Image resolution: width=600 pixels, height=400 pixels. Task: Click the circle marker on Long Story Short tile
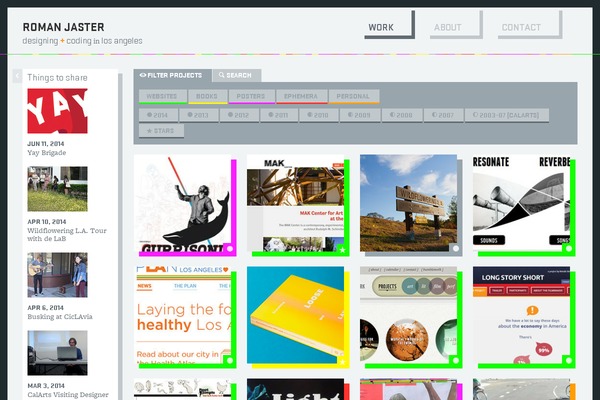click(x=569, y=361)
